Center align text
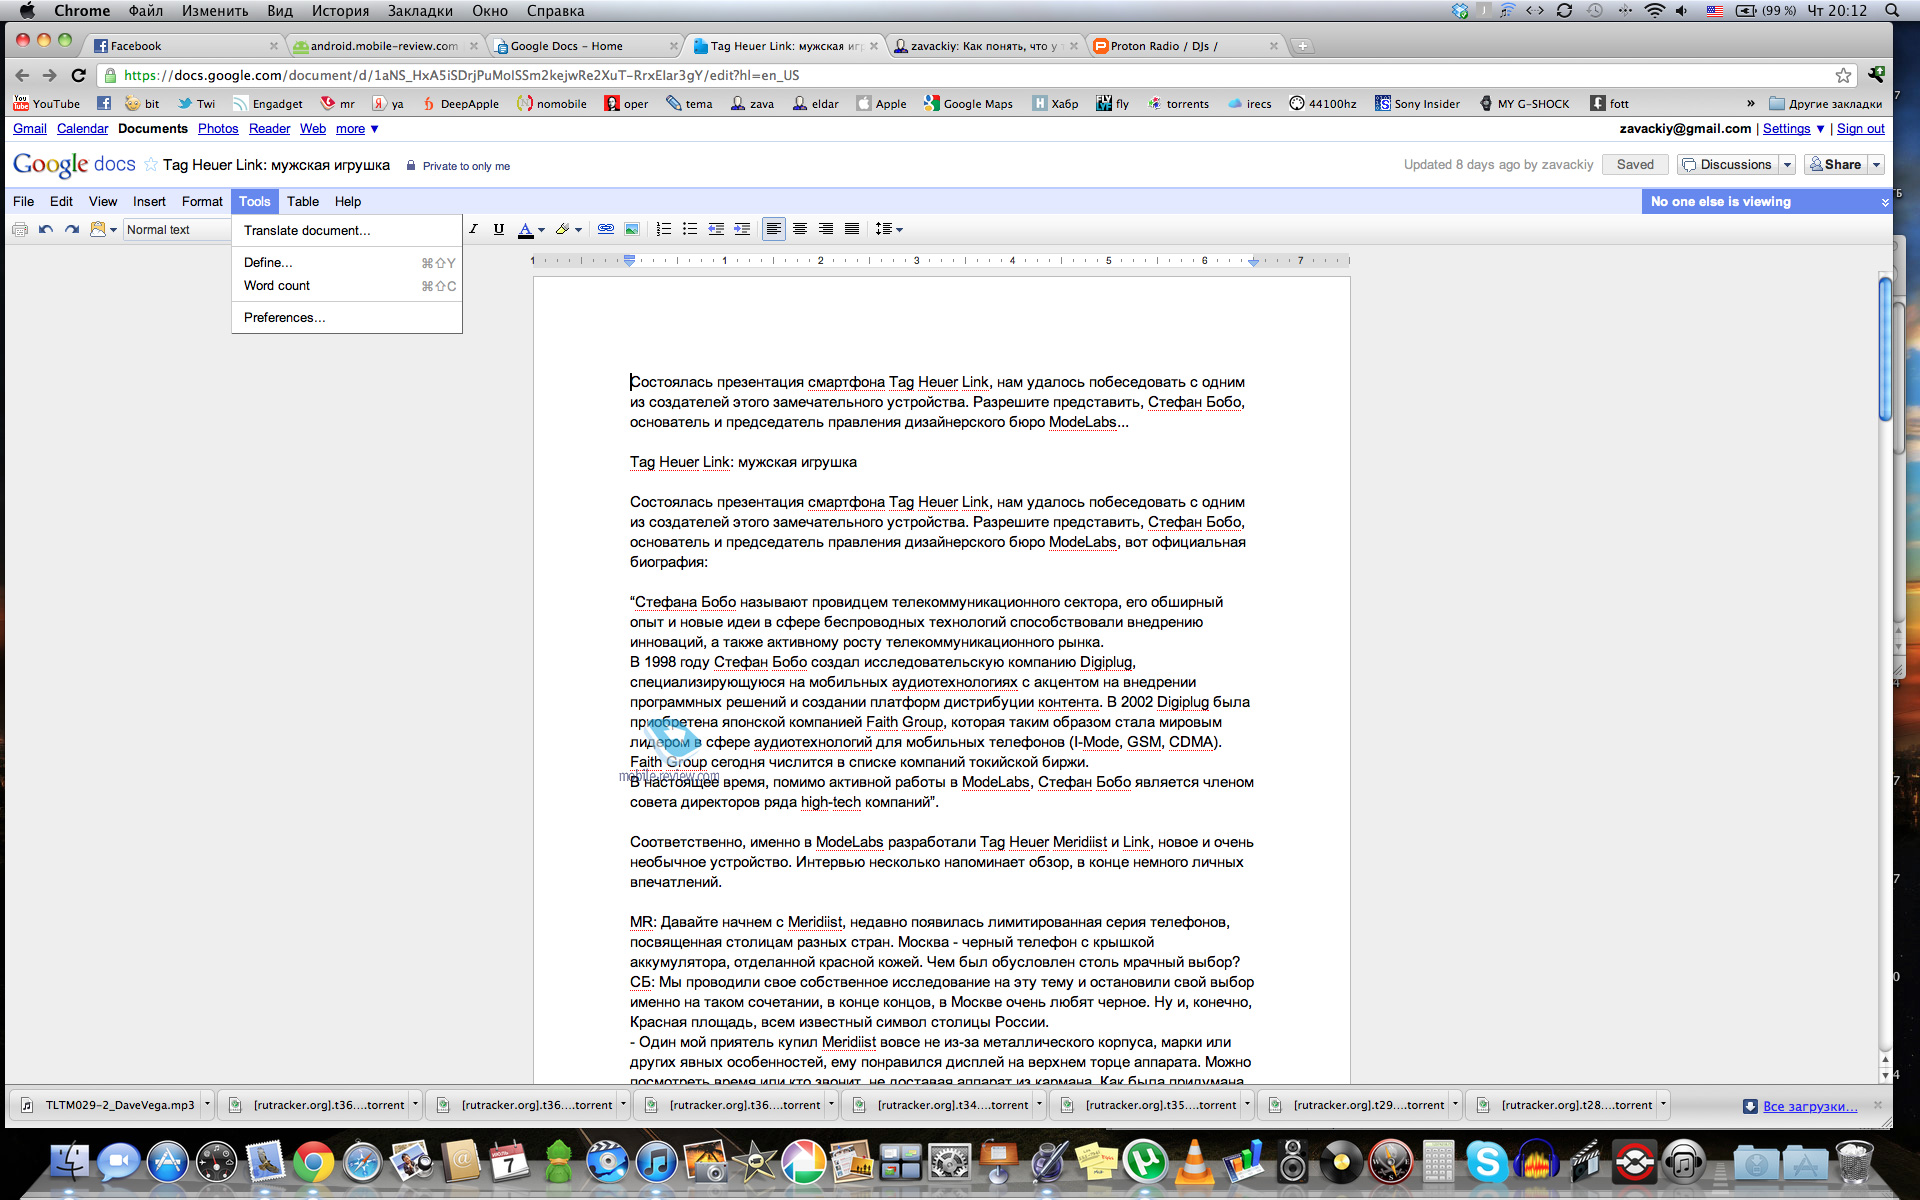Viewport: 1920px width, 1200px height. tap(800, 229)
